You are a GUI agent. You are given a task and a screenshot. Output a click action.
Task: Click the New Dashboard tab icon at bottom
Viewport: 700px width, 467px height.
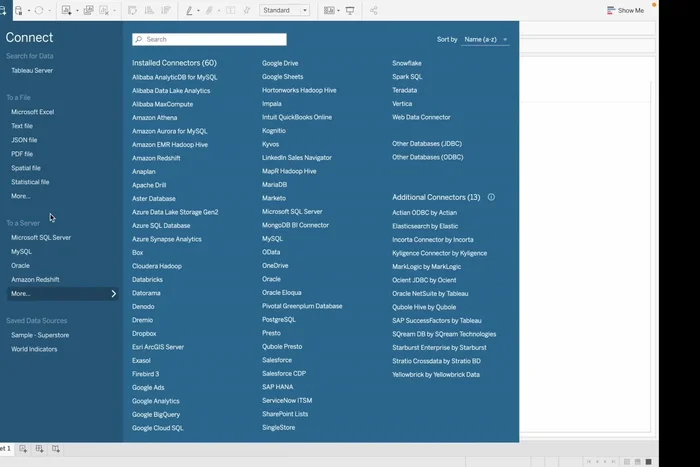[x=39, y=449]
